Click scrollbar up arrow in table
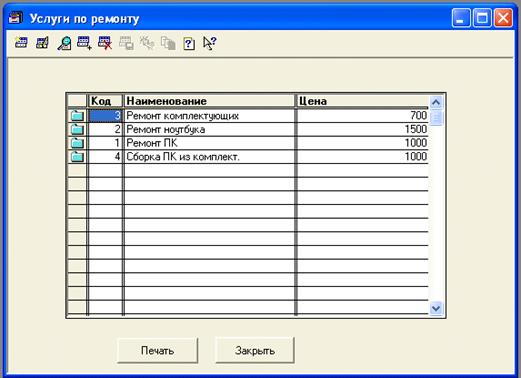Image resolution: width=521 pixels, height=378 pixels. 436,102
